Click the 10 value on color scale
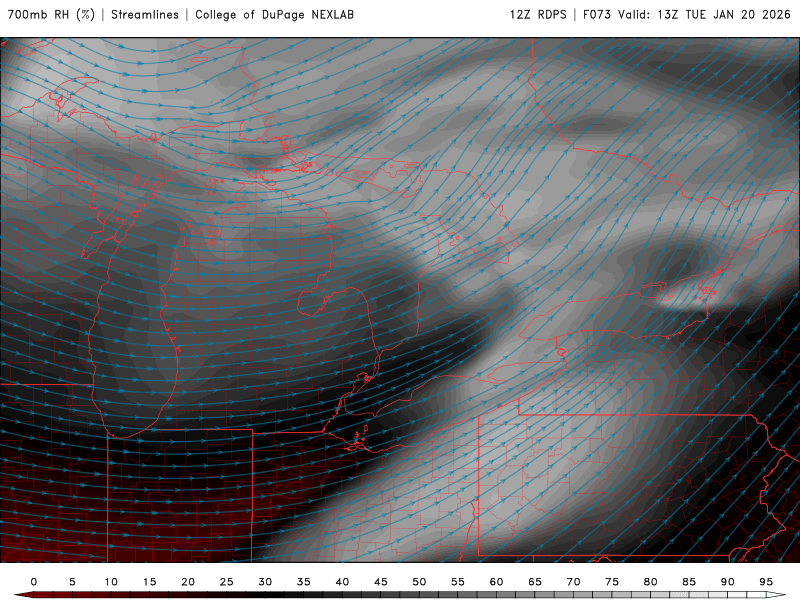 (111, 582)
